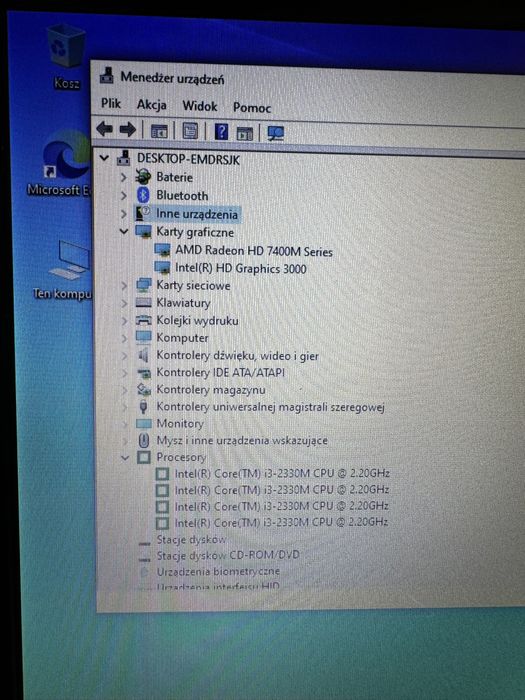This screenshot has width=525, height=700.
Task: Expand the Bluetooth category
Action: [124, 196]
